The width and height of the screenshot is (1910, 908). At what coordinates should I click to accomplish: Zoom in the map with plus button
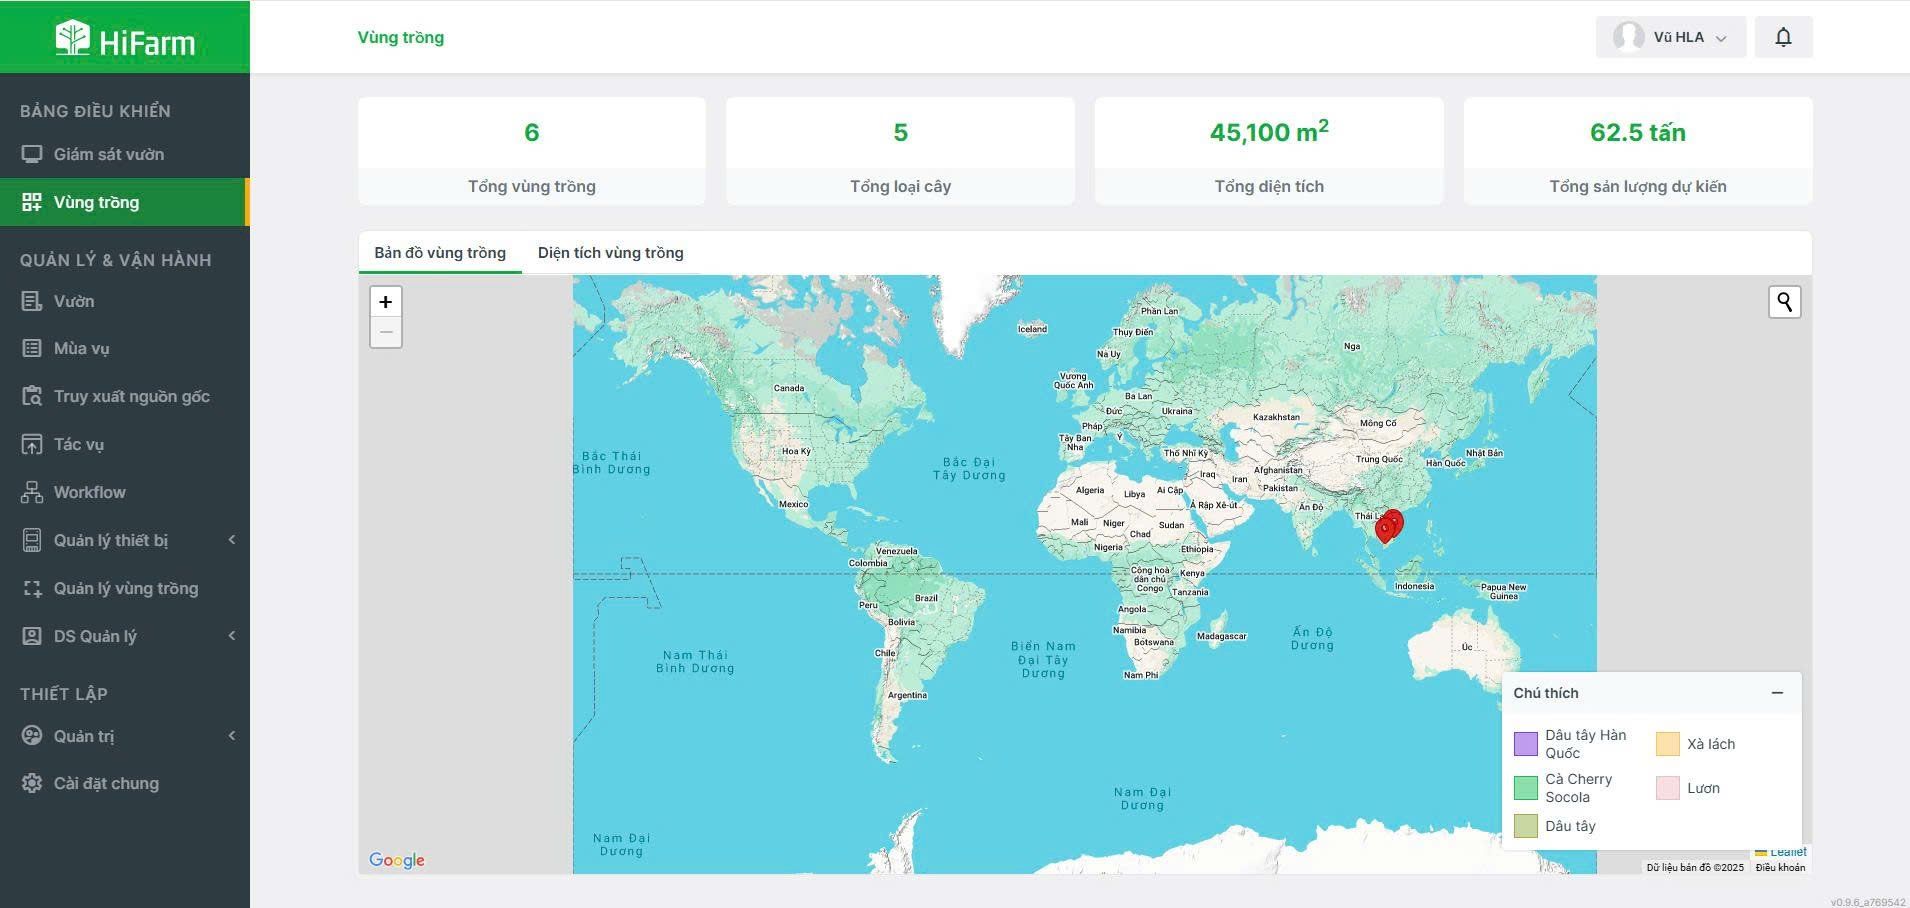click(385, 302)
